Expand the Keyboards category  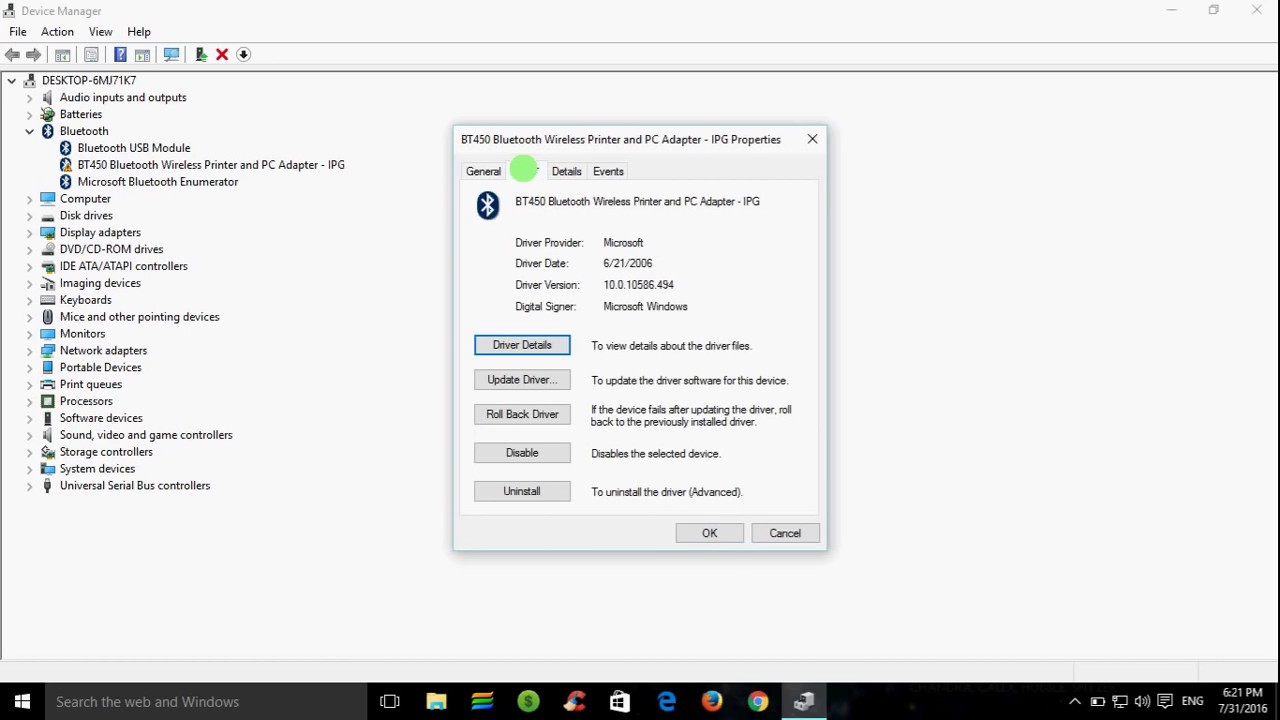[x=29, y=300]
